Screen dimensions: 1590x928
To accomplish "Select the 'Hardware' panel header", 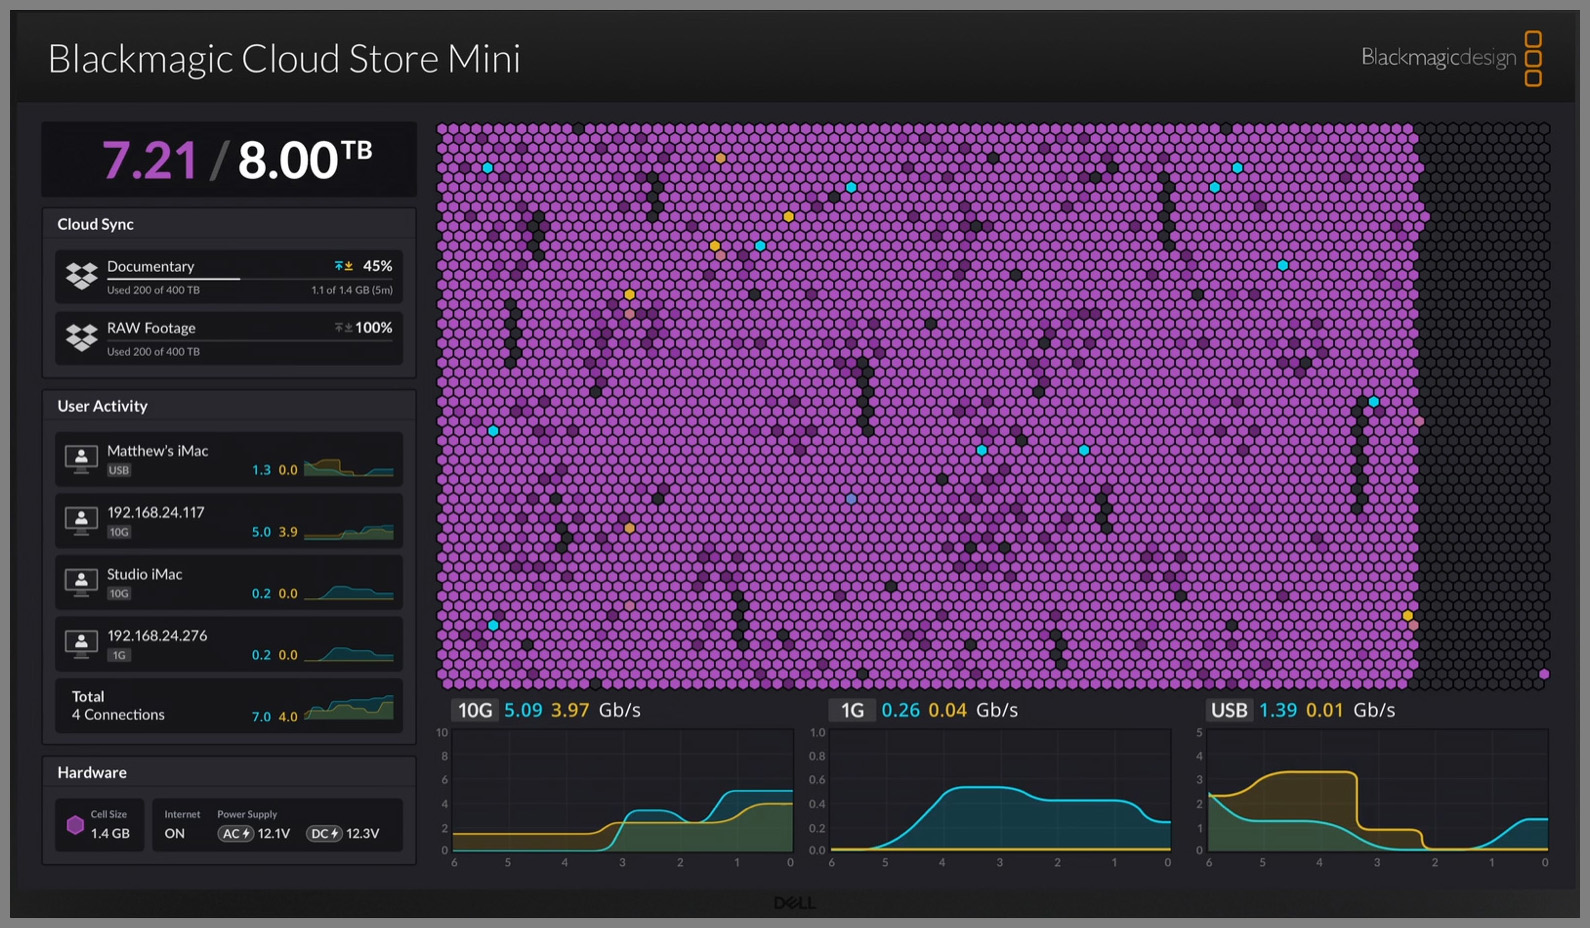I will [92, 773].
